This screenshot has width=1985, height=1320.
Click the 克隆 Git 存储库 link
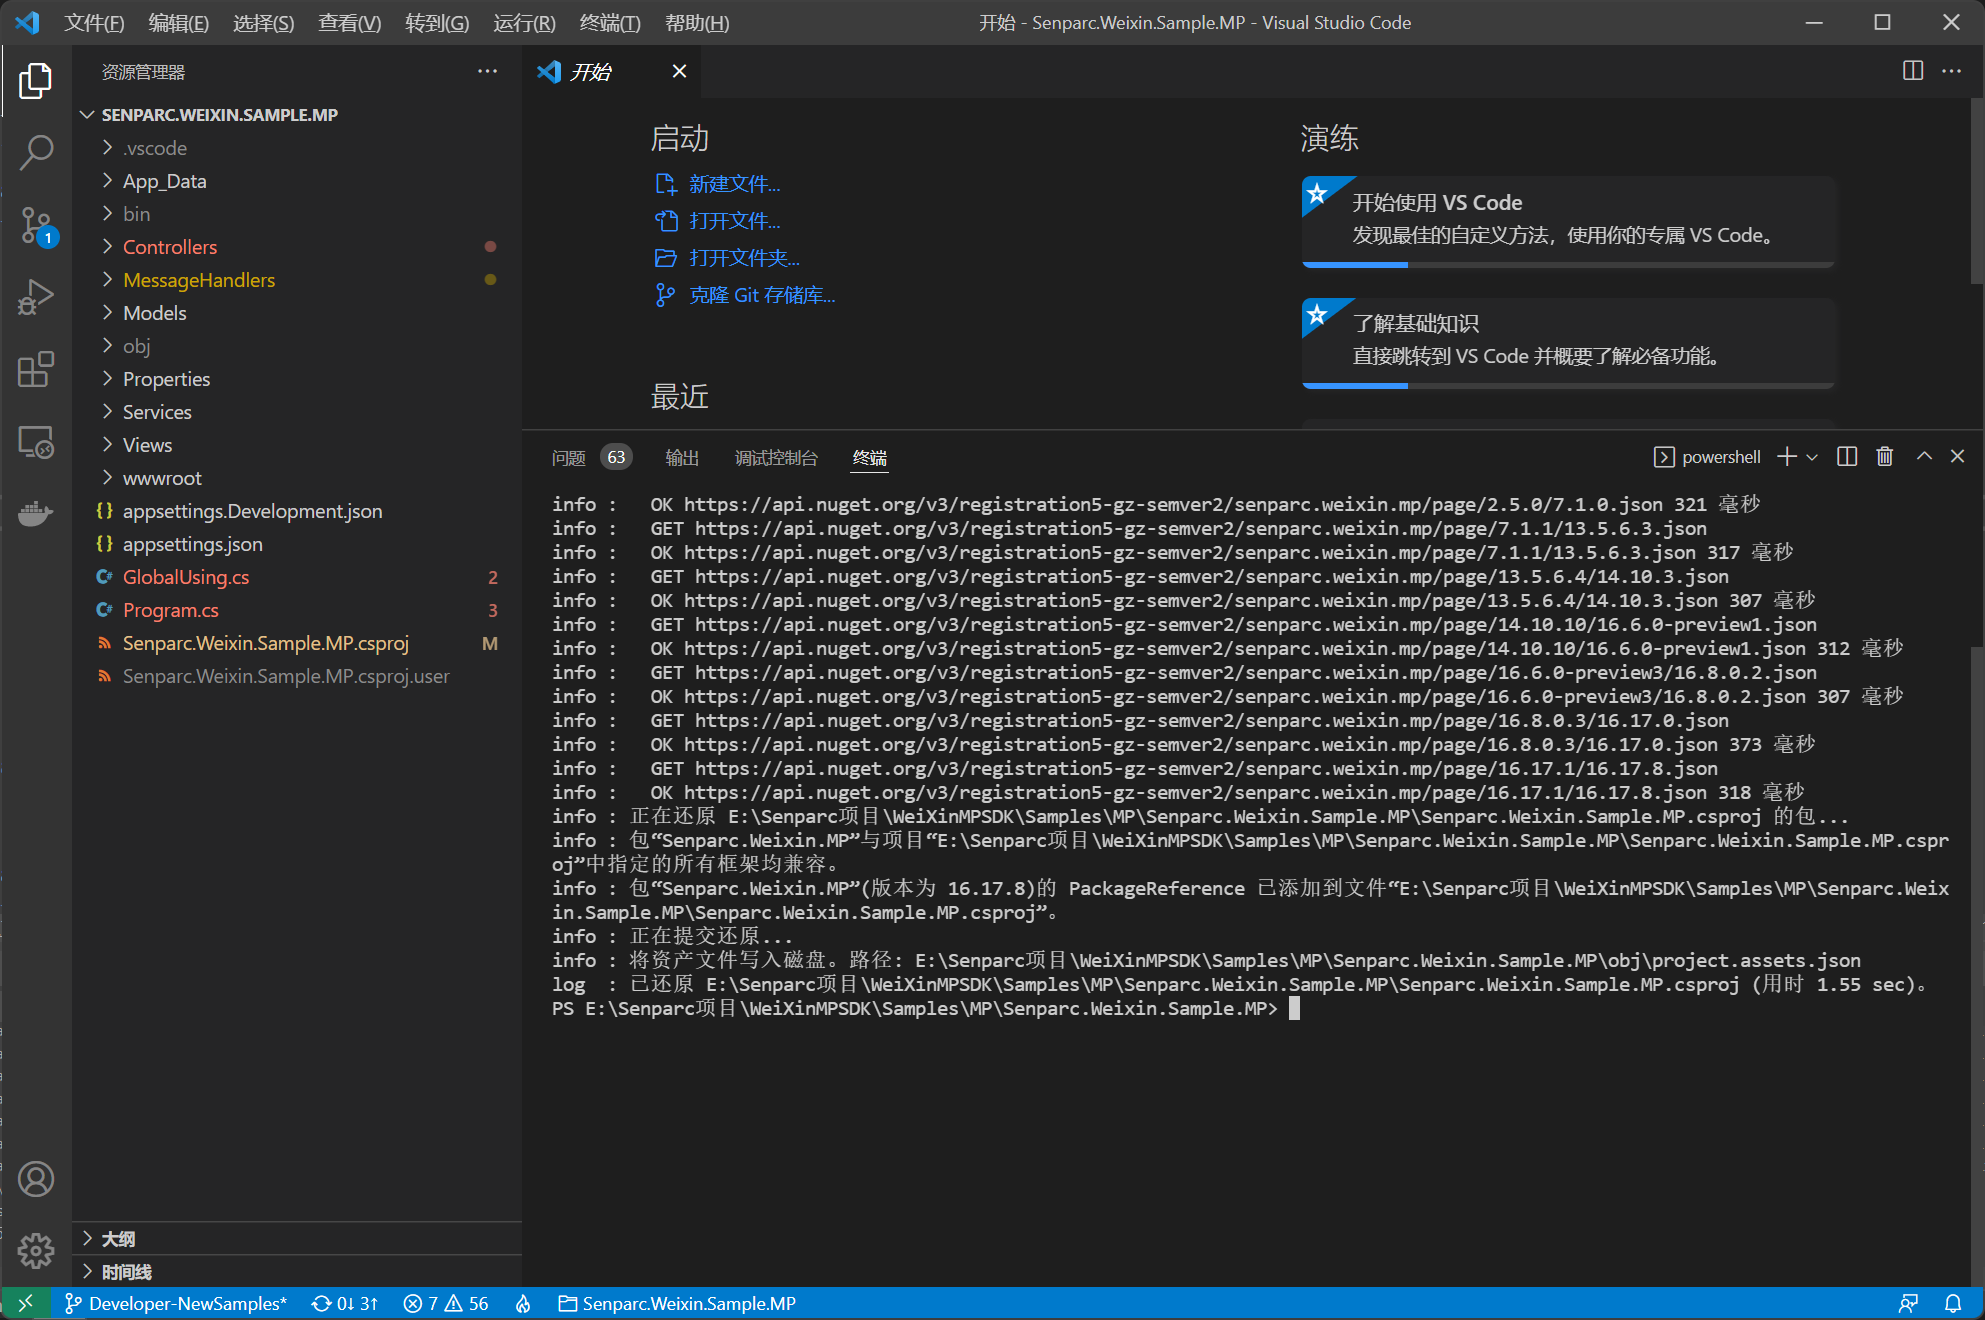(x=762, y=294)
